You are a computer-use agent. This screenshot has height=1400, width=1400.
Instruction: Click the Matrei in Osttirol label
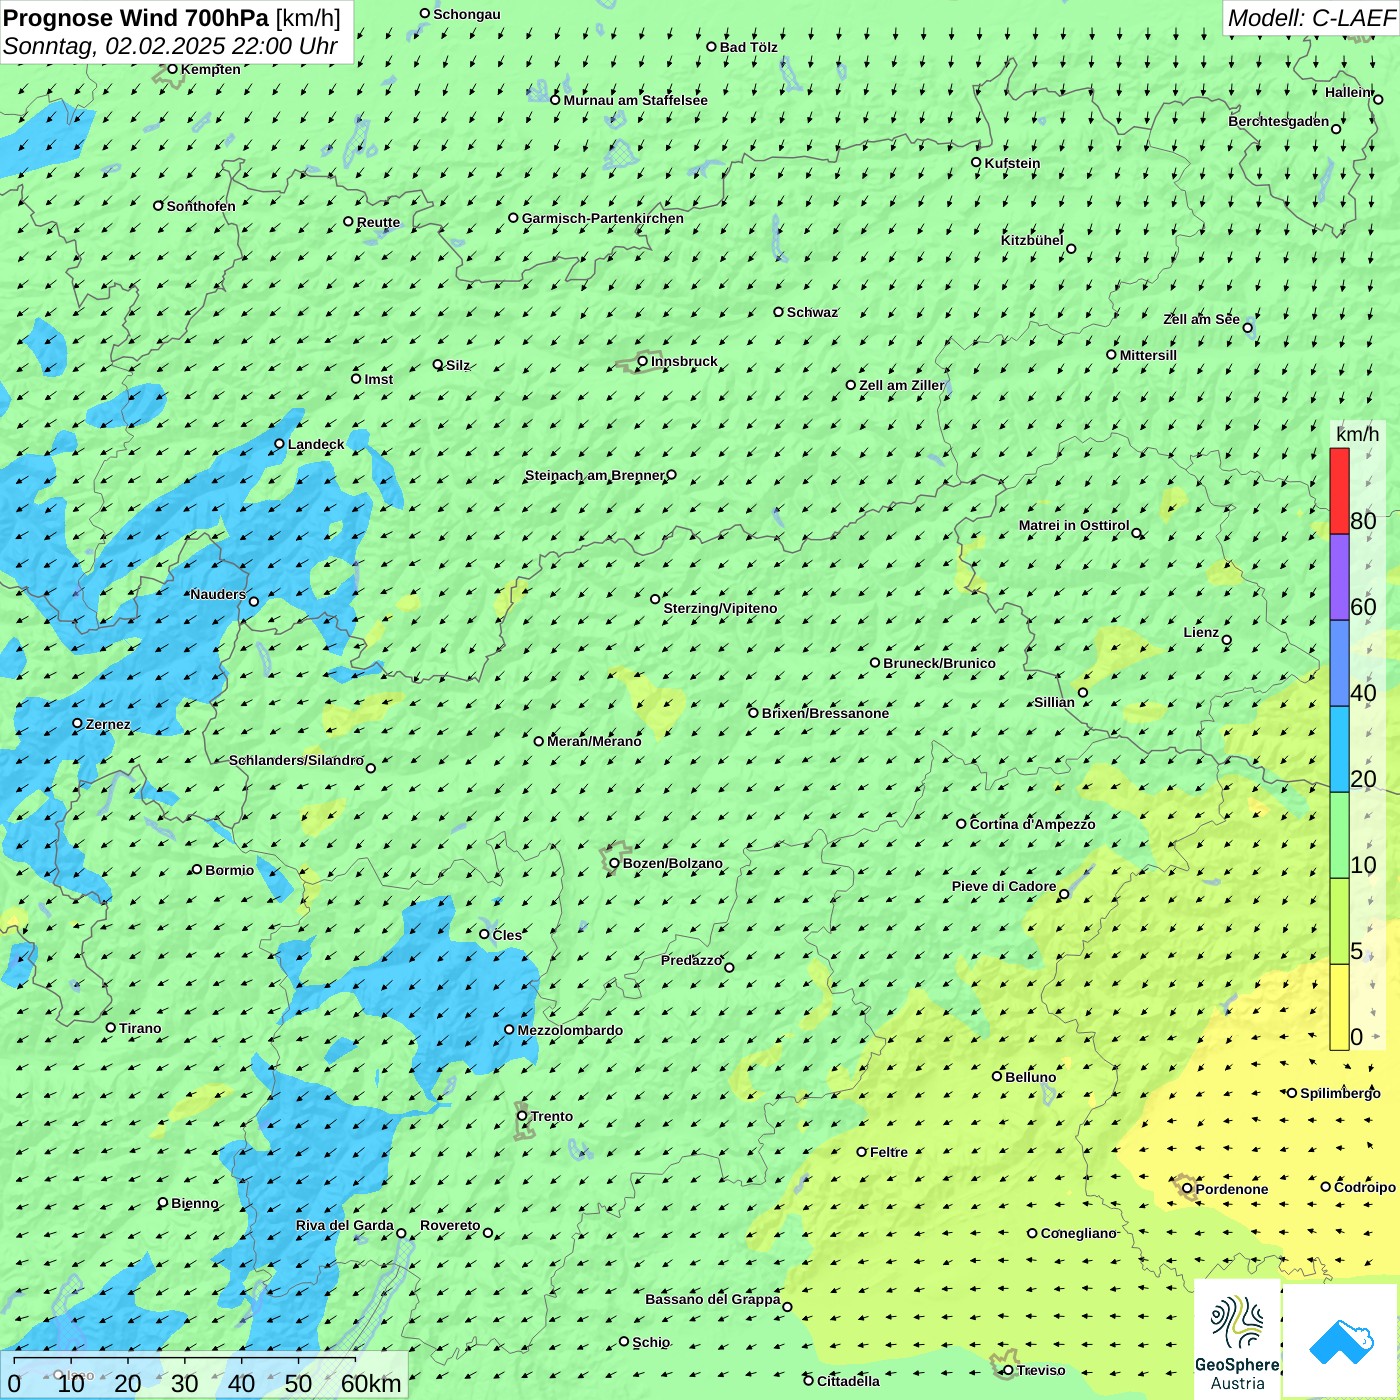1074,525
